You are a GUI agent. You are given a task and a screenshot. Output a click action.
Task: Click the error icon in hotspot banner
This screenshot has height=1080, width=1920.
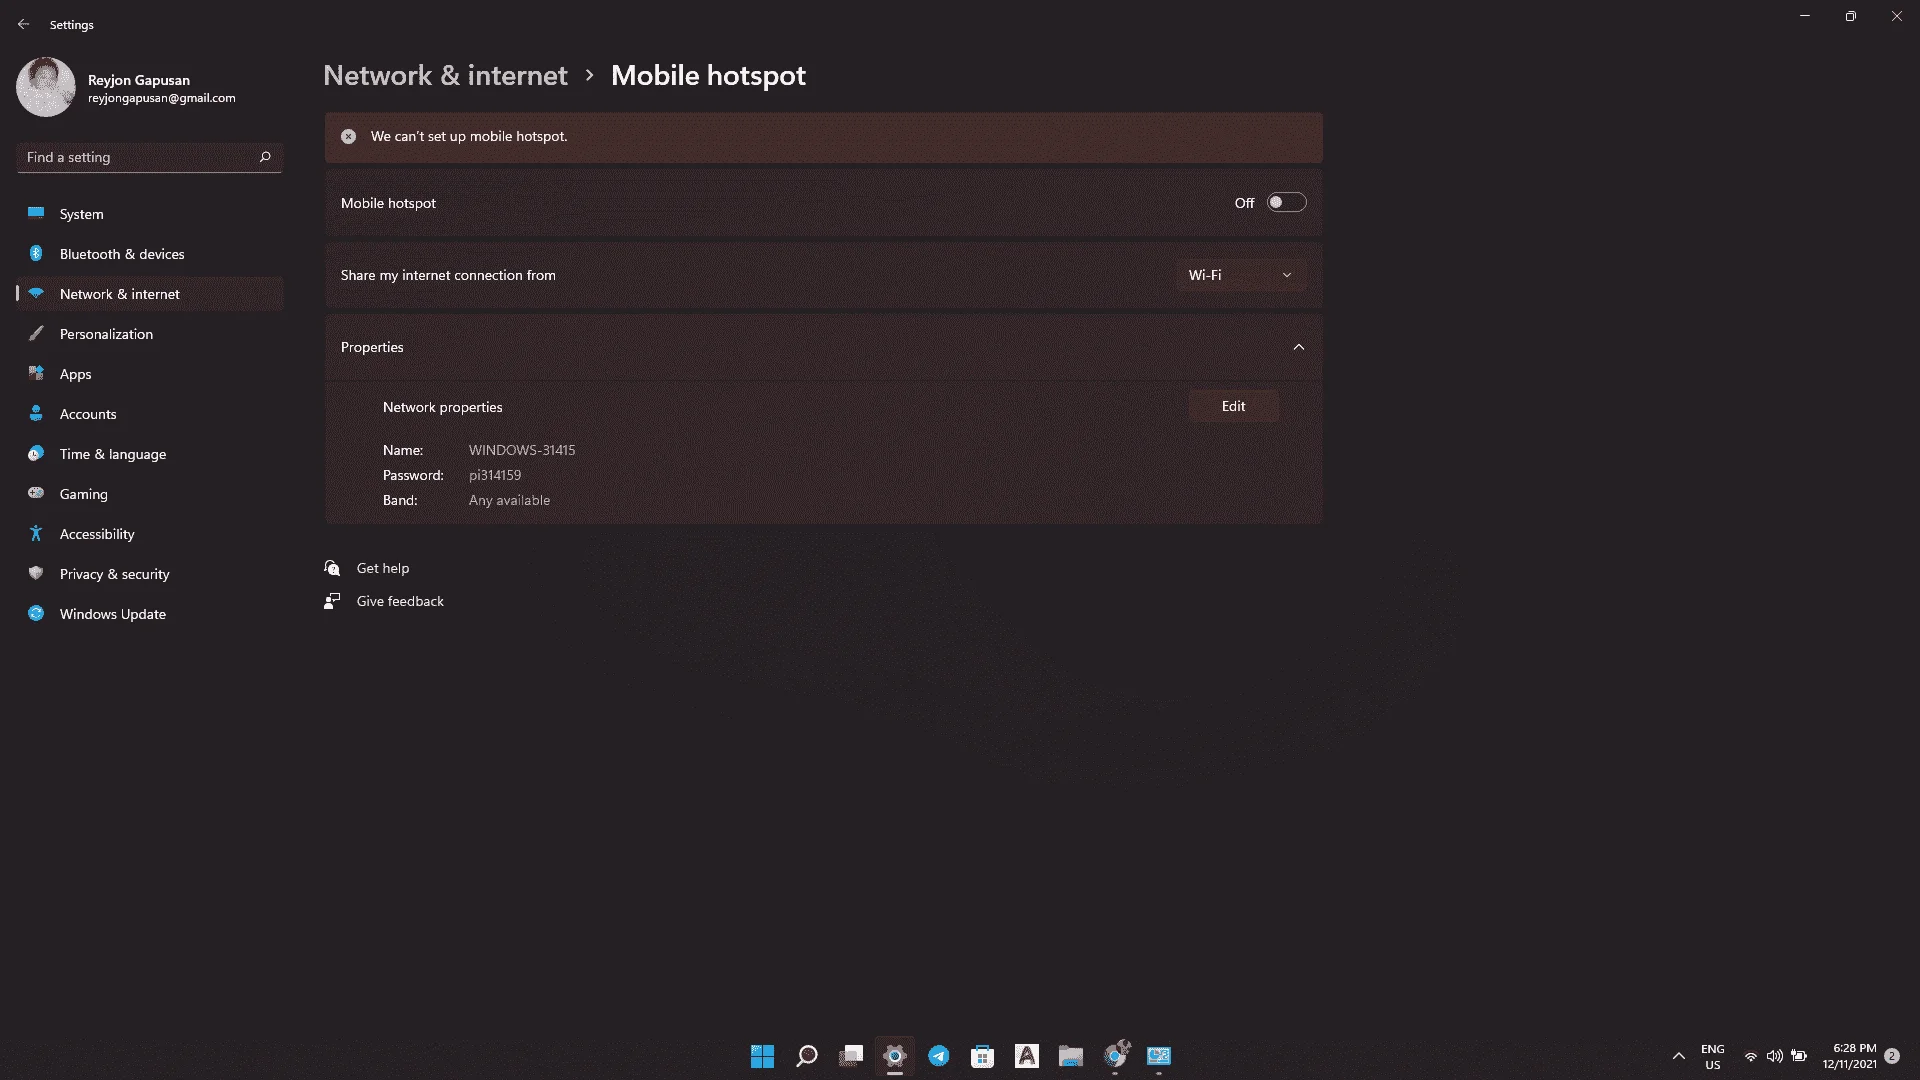click(x=348, y=137)
